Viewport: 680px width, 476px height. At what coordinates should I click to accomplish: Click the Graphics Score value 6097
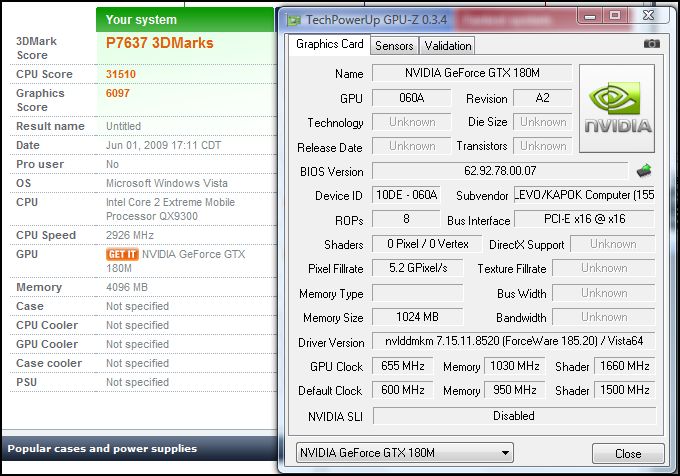(118, 93)
